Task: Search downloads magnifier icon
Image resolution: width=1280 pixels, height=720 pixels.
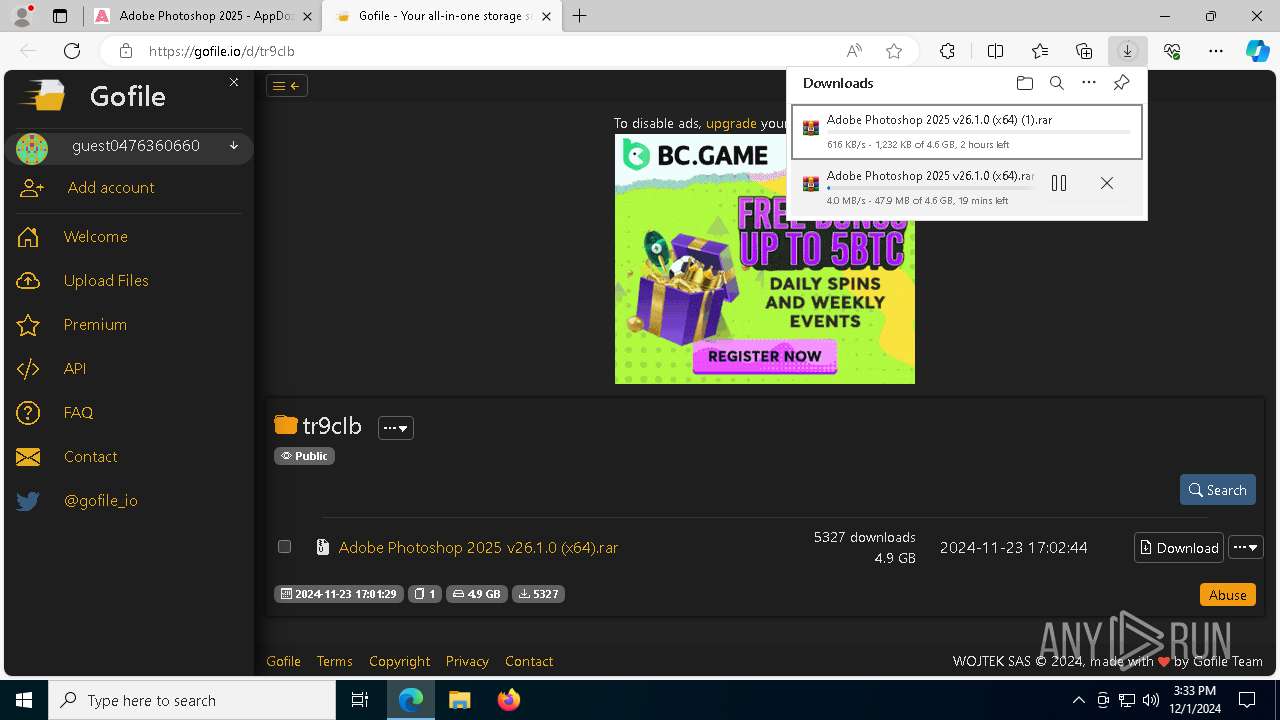Action: click(x=1056, y=83)
